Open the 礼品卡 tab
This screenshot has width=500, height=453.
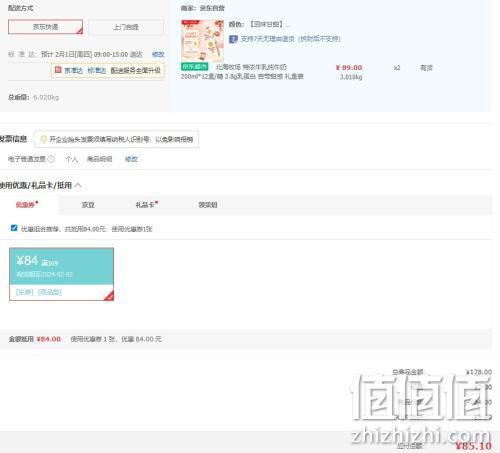[147, 205]
